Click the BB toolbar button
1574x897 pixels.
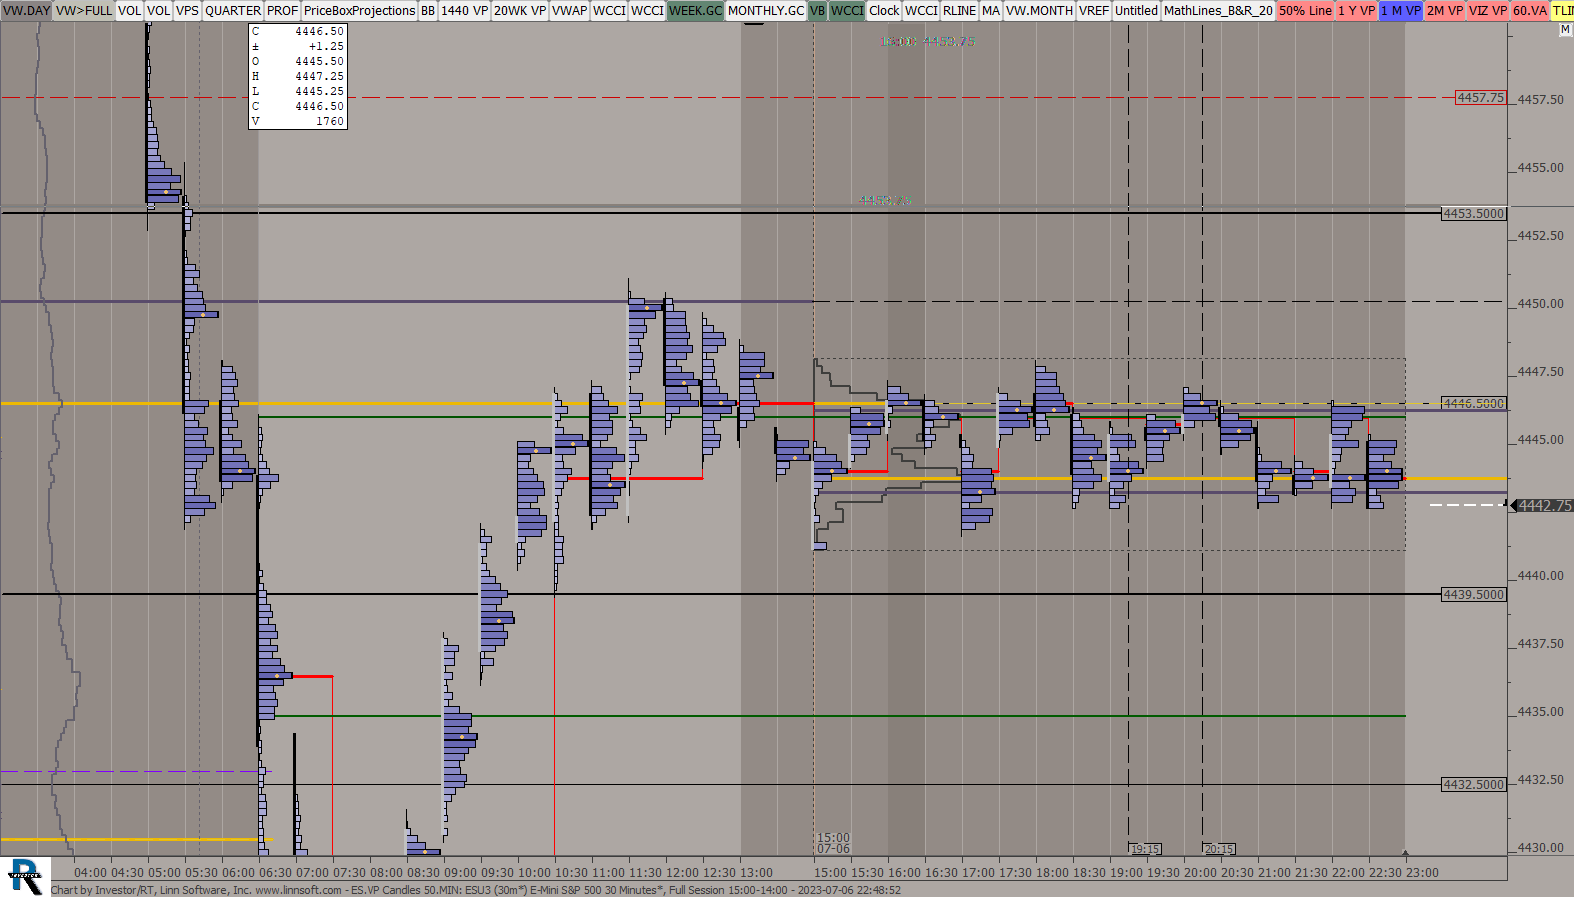(428, 10)
